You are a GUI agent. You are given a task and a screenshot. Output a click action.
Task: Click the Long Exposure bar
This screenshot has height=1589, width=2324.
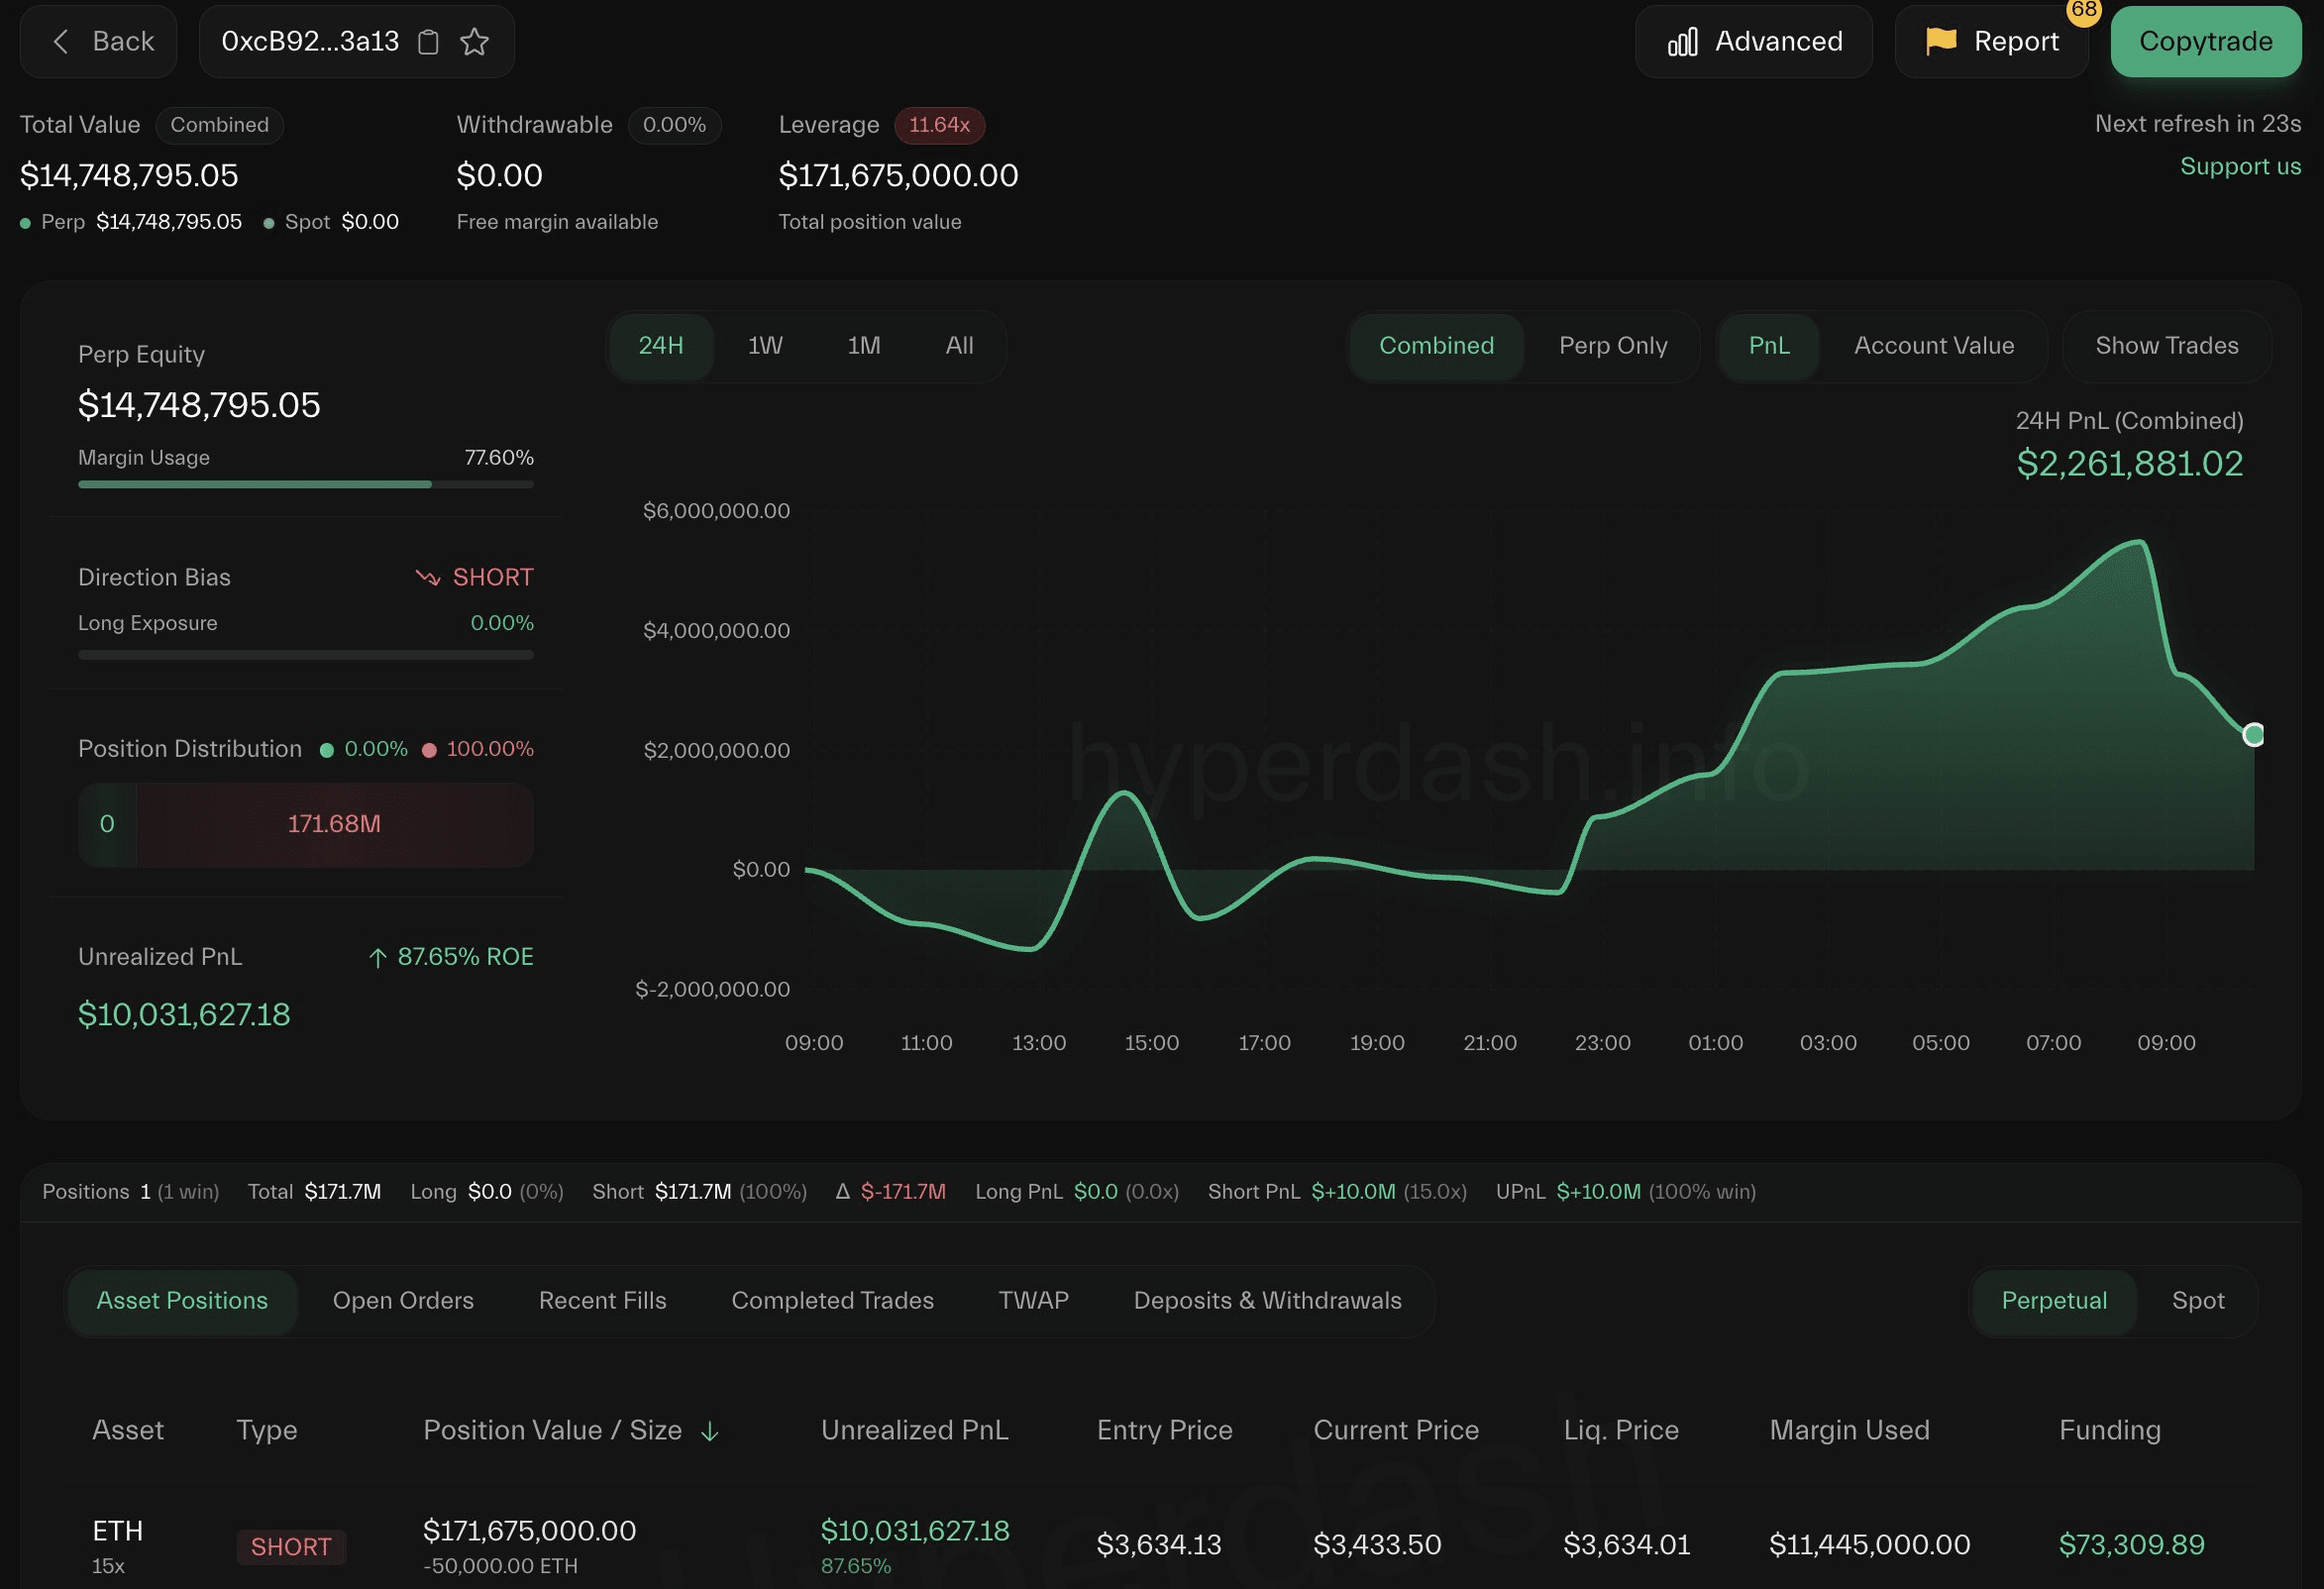click(306, 656)
